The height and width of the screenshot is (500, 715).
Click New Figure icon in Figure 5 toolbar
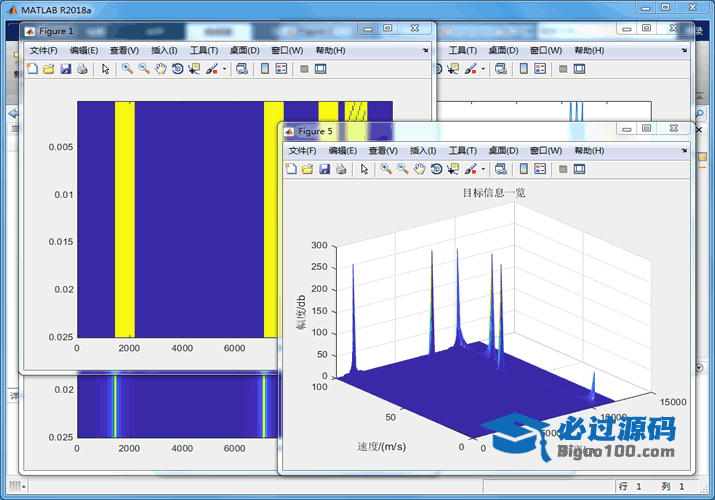pyautogui.click(x=291, y=169)
